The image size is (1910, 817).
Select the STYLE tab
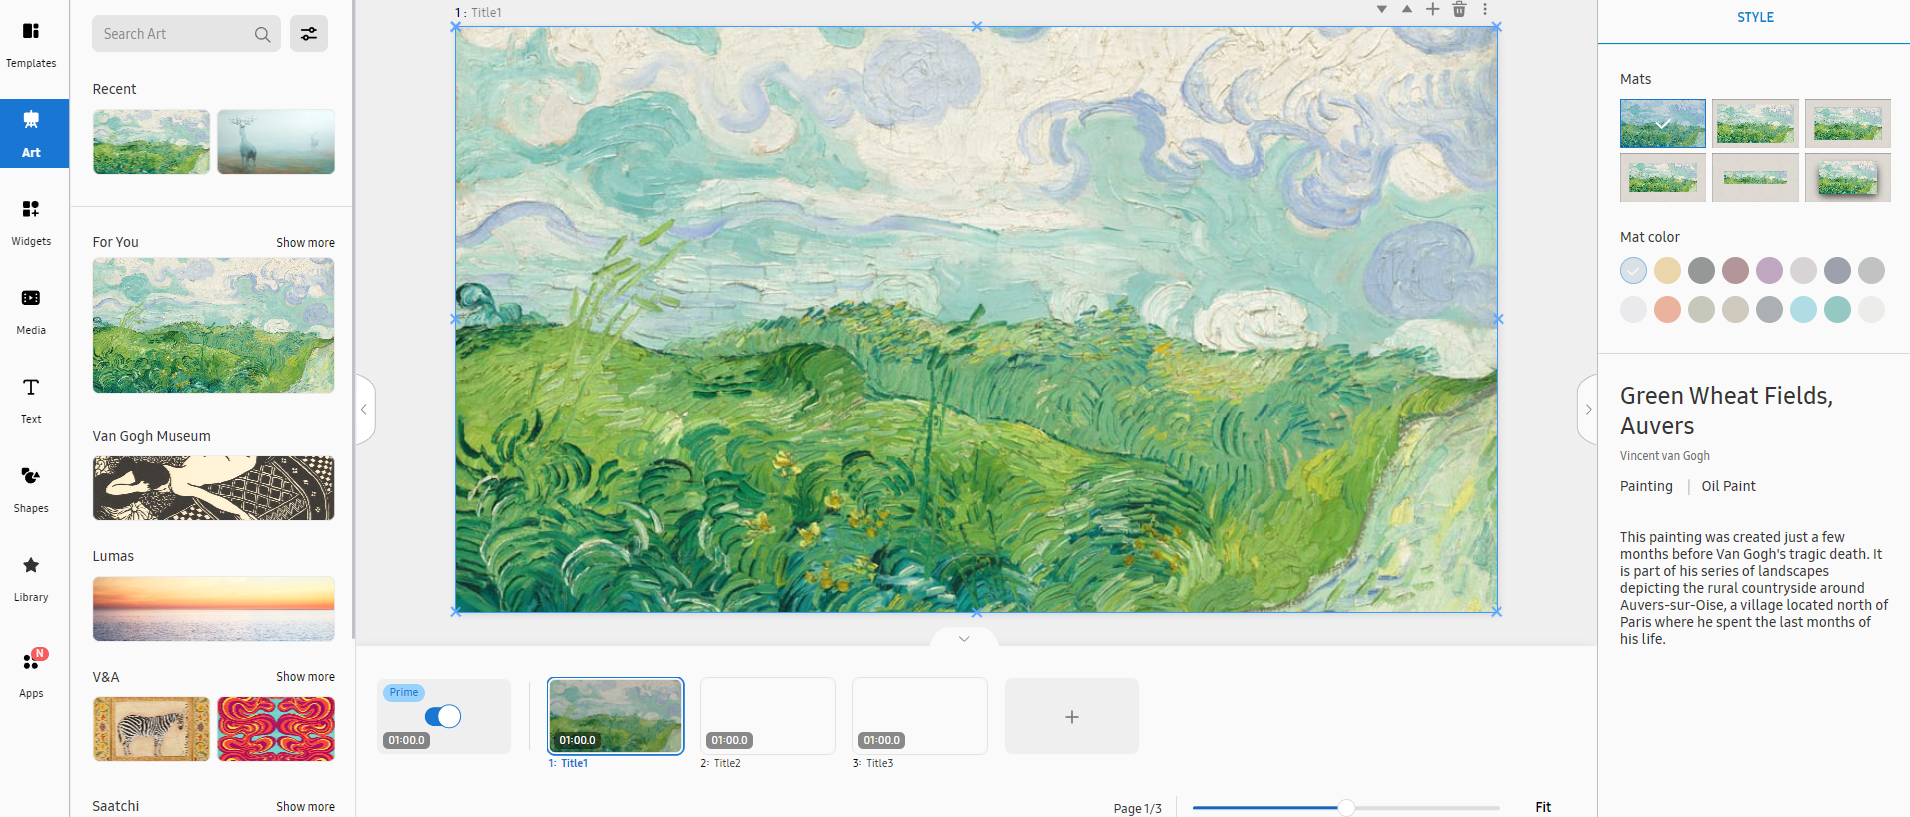(1755, 18)
